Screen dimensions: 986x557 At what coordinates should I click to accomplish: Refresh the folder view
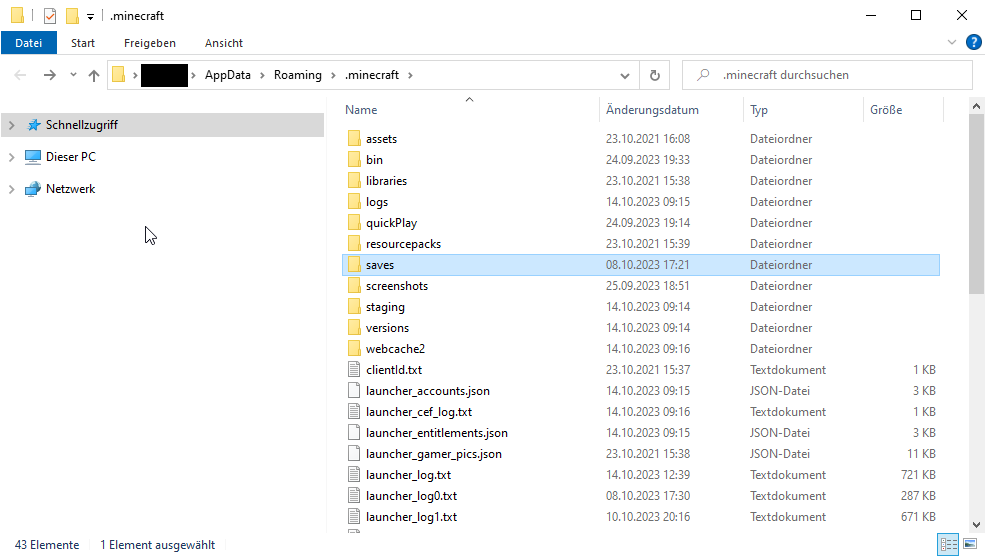(655, 75)
